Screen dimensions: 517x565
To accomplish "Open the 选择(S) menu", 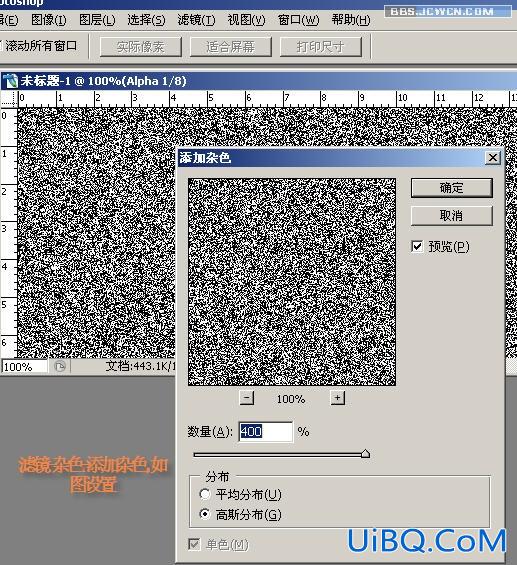I will [x=146, y=20].
